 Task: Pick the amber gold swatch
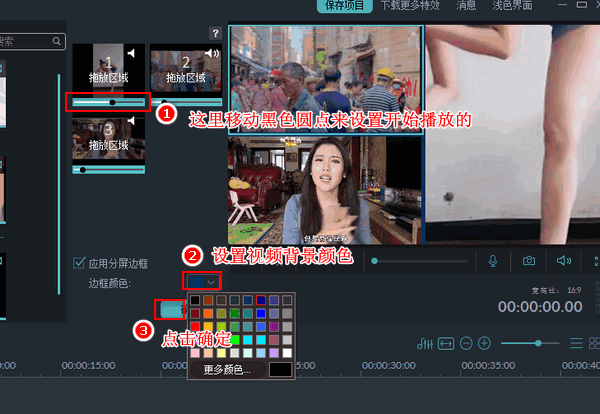point(208,327)
